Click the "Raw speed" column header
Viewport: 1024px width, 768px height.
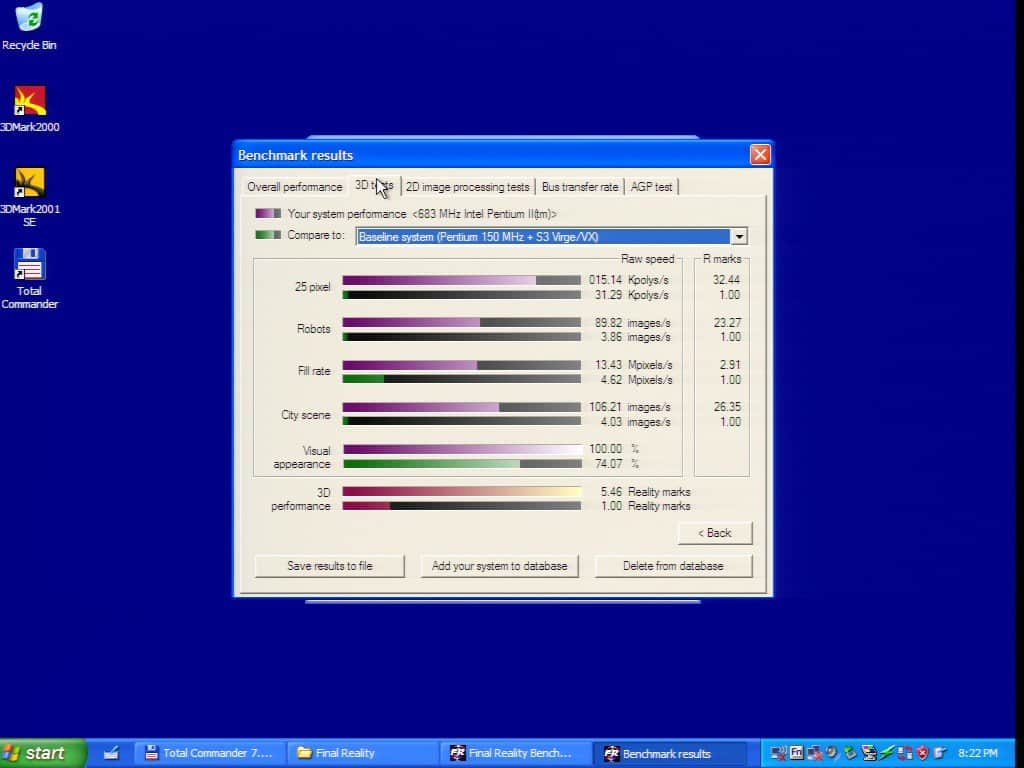[x=647, y=259]
